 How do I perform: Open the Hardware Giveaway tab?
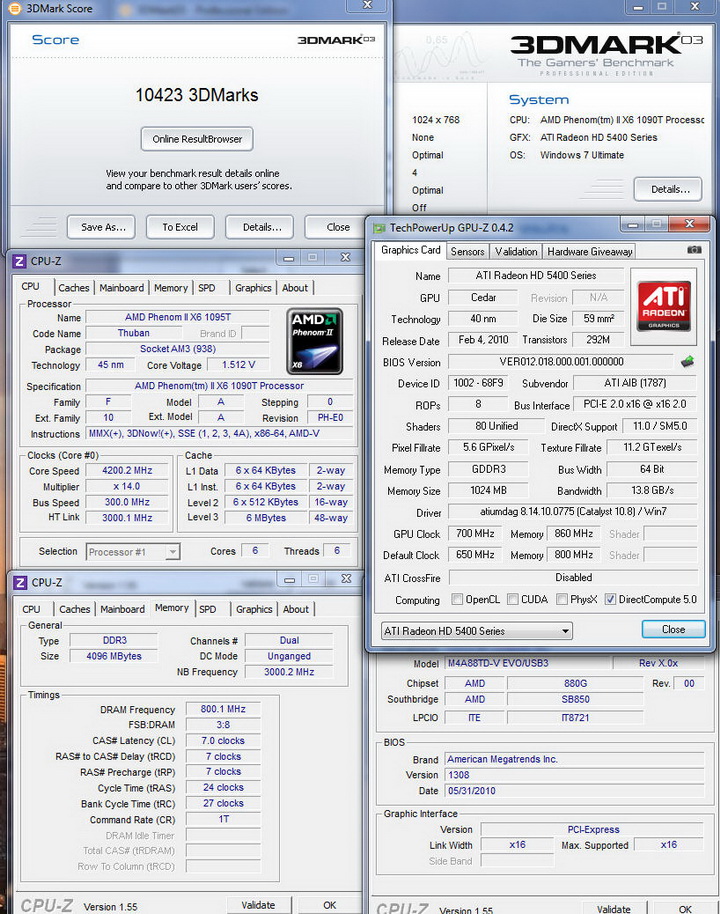coord(589,251)
